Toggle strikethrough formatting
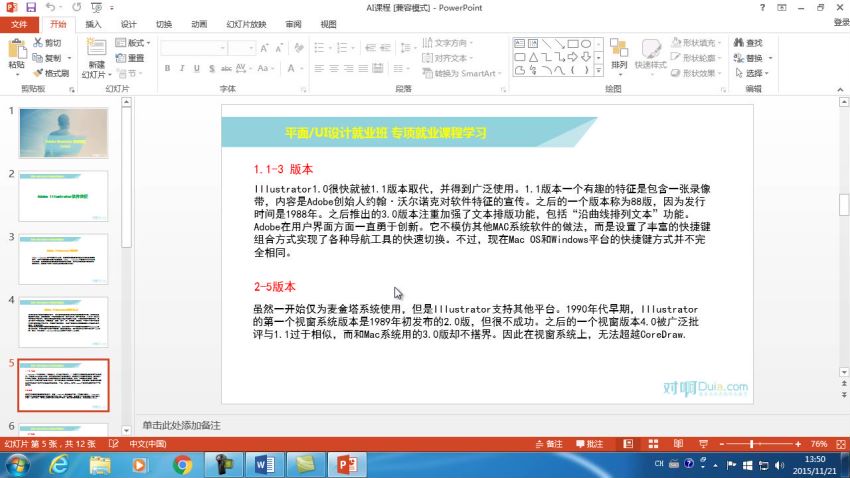 coord(226,68)
